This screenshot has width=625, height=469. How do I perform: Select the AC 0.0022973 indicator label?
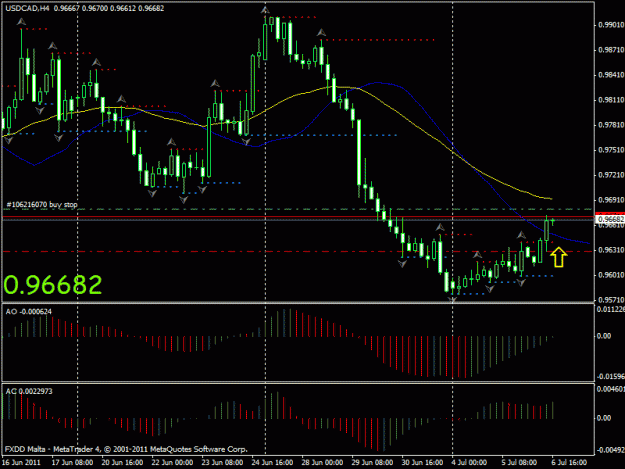(29, 391)
